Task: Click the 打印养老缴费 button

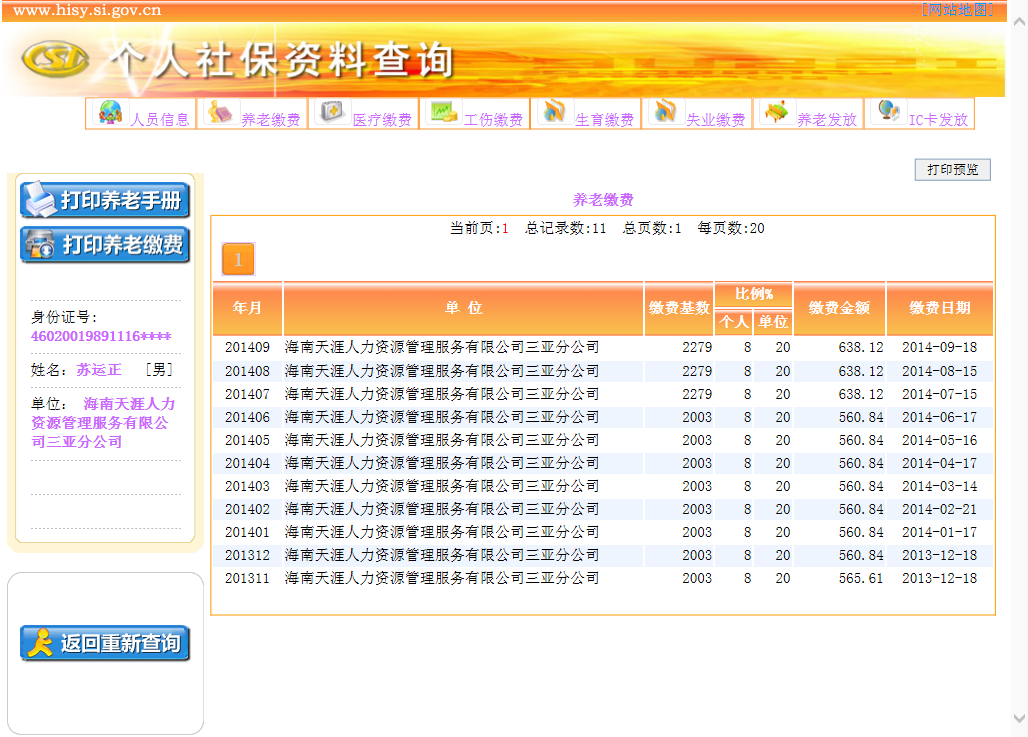Action: tap(105, 244)
